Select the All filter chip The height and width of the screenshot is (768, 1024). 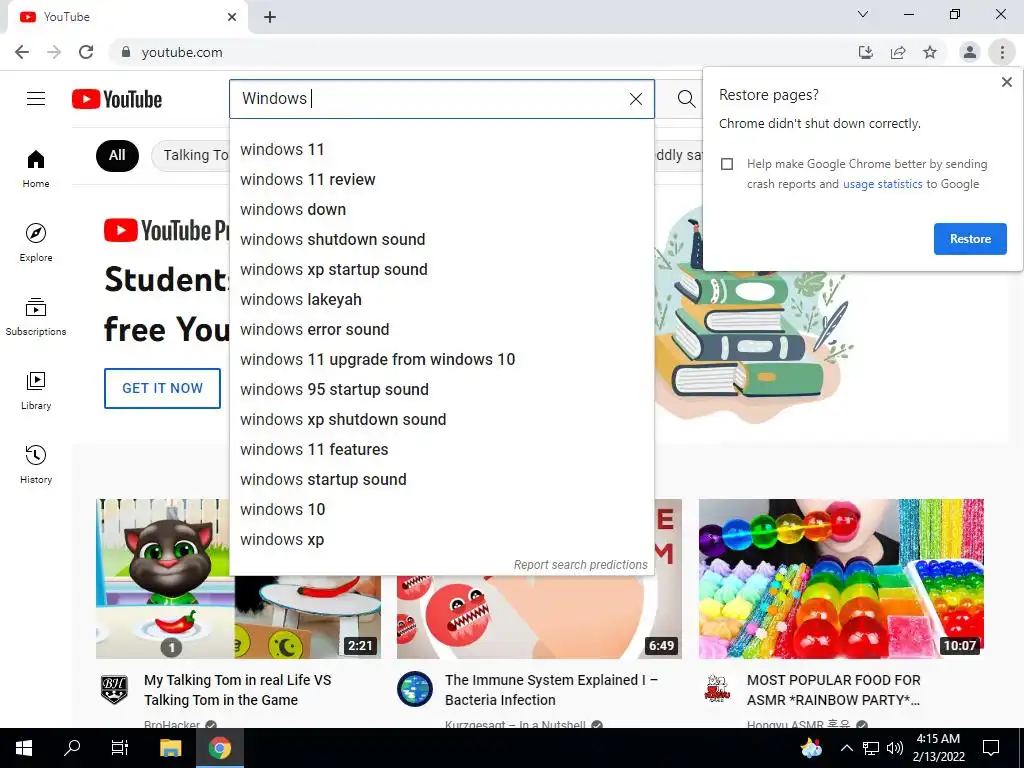point(117,155)
